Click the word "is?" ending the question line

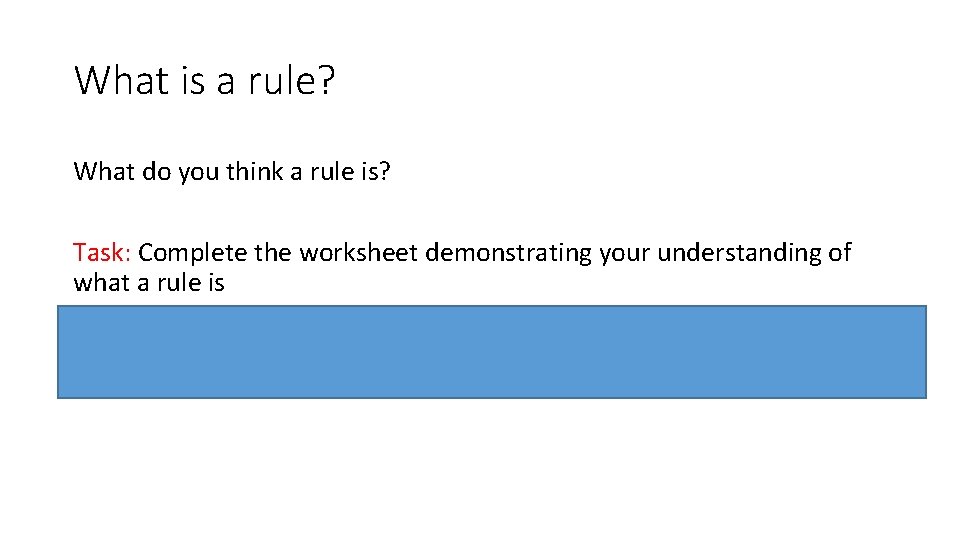click(375, 172)
